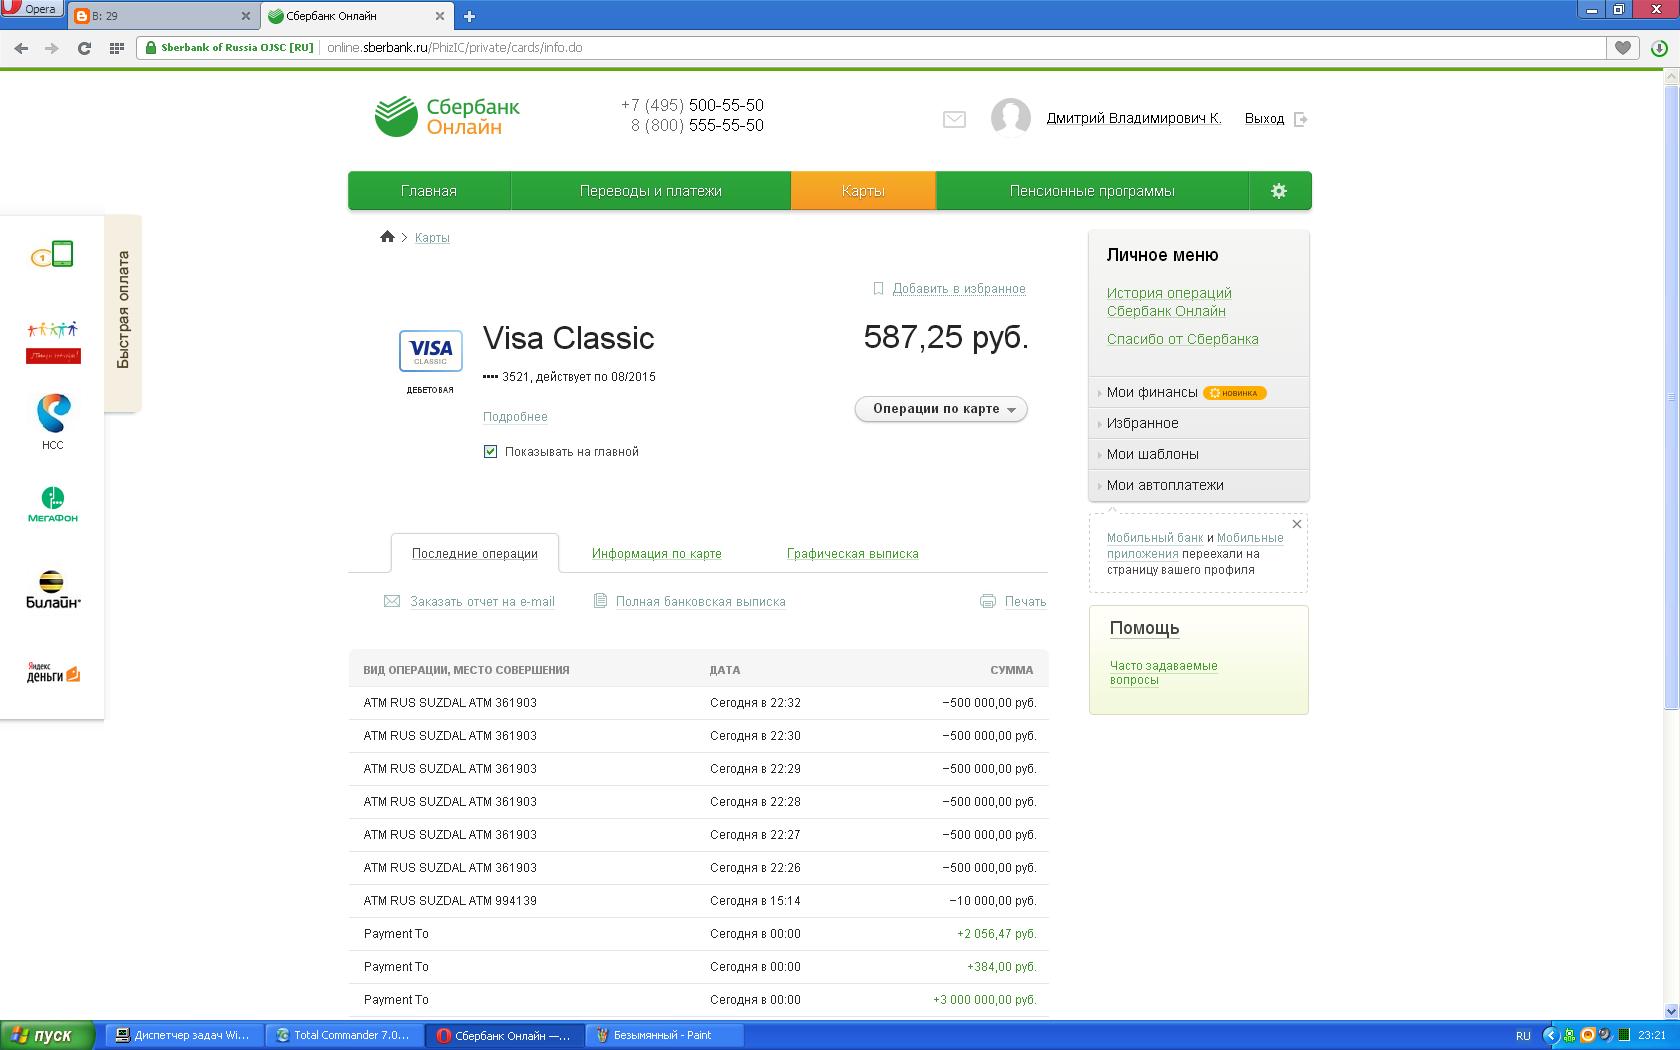This screenshot has width=1680, height=1050.
Task: Expand Мои шаблоны in personal menu
Action: pyautogui.click(x=1152, y=454)
